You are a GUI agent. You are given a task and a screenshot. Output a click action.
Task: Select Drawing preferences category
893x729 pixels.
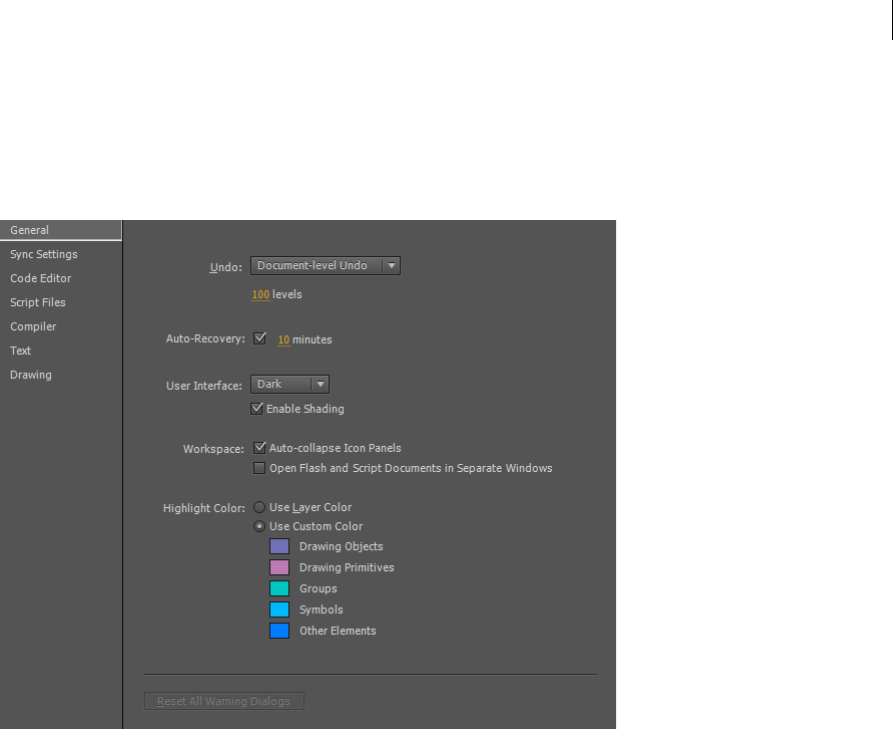click(x=31, y=375)
